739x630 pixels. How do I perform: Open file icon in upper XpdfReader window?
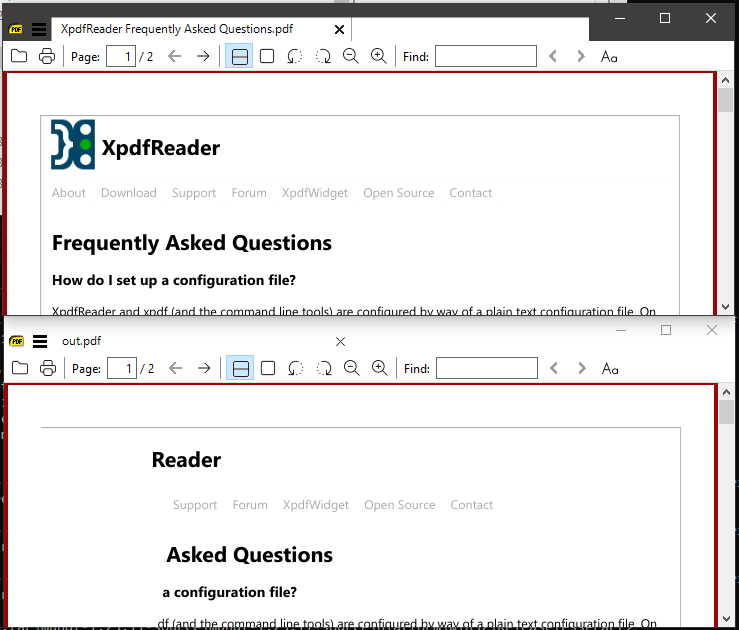tap(19, 56)
